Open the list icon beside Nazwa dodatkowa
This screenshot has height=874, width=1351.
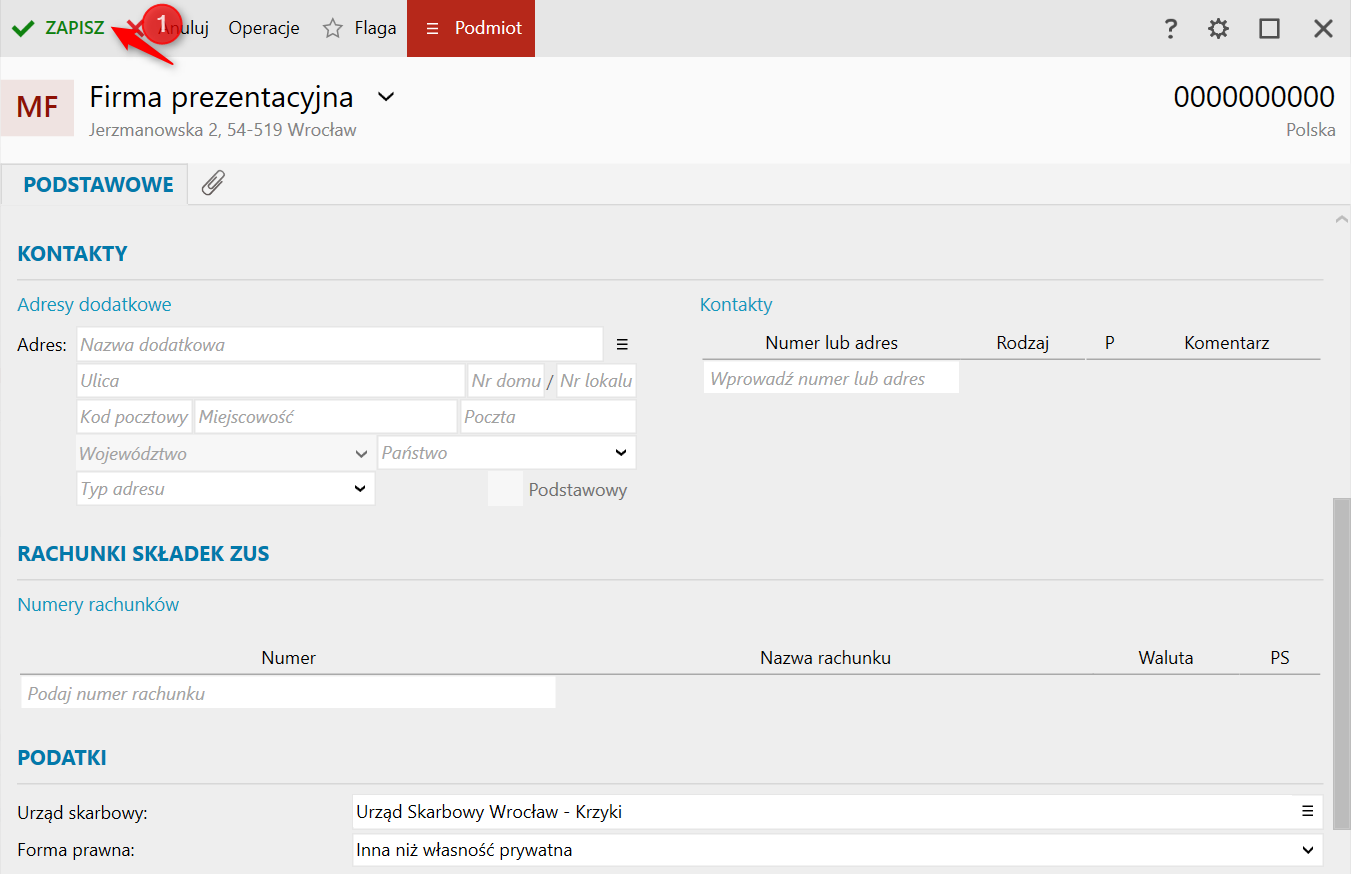(x=622, y=344)
